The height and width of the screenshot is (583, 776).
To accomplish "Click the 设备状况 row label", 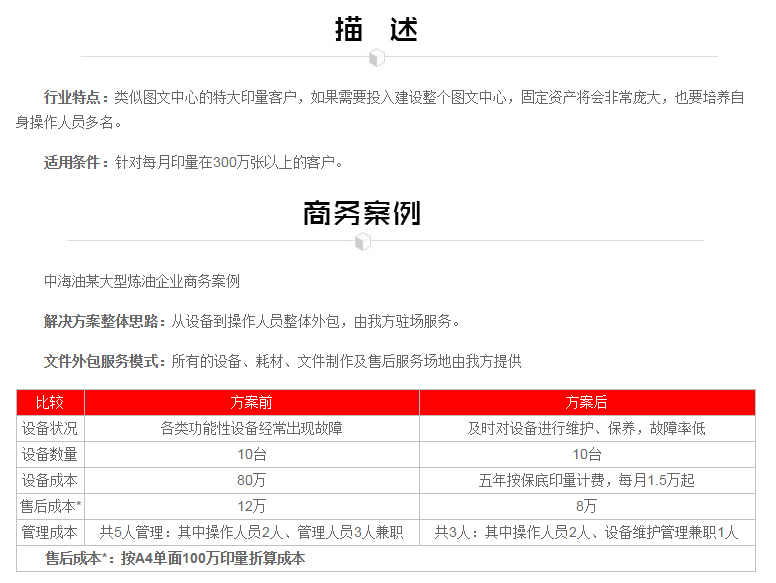I will point(50,428).
